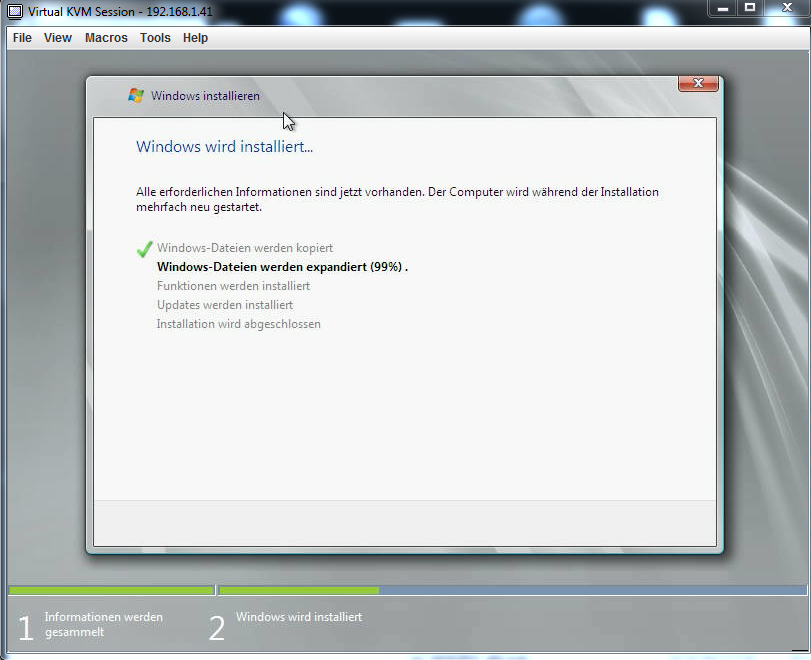
Task: Close the Windows installieren dialog
Action: pyautogui.click(x=698, y=84)
